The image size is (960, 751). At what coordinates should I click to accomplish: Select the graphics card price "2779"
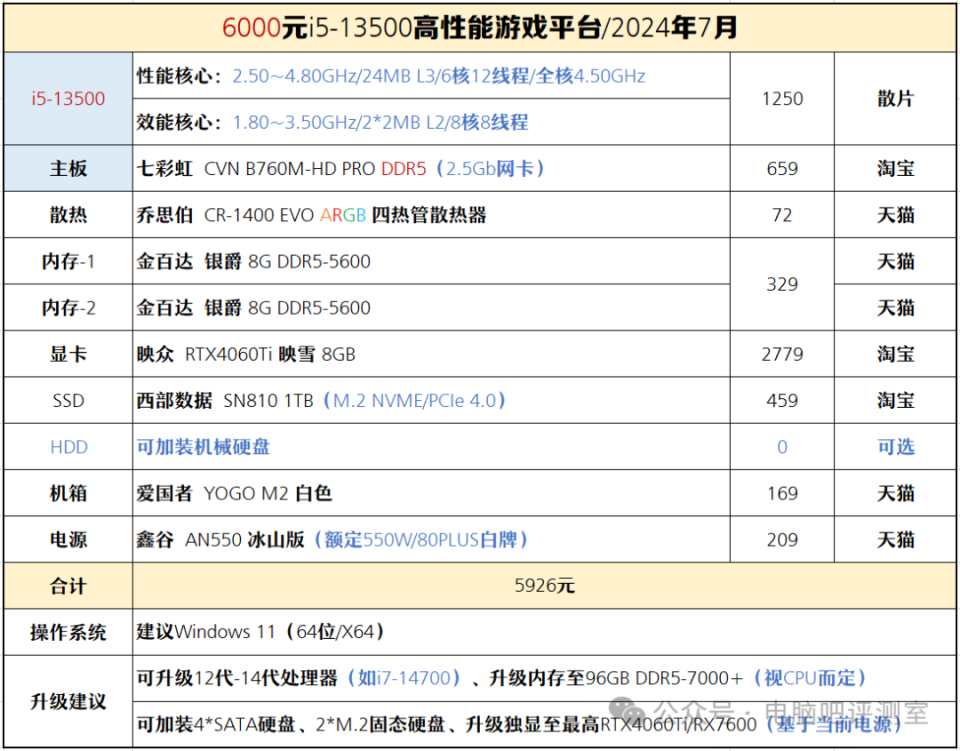click(x=782, y=354)
